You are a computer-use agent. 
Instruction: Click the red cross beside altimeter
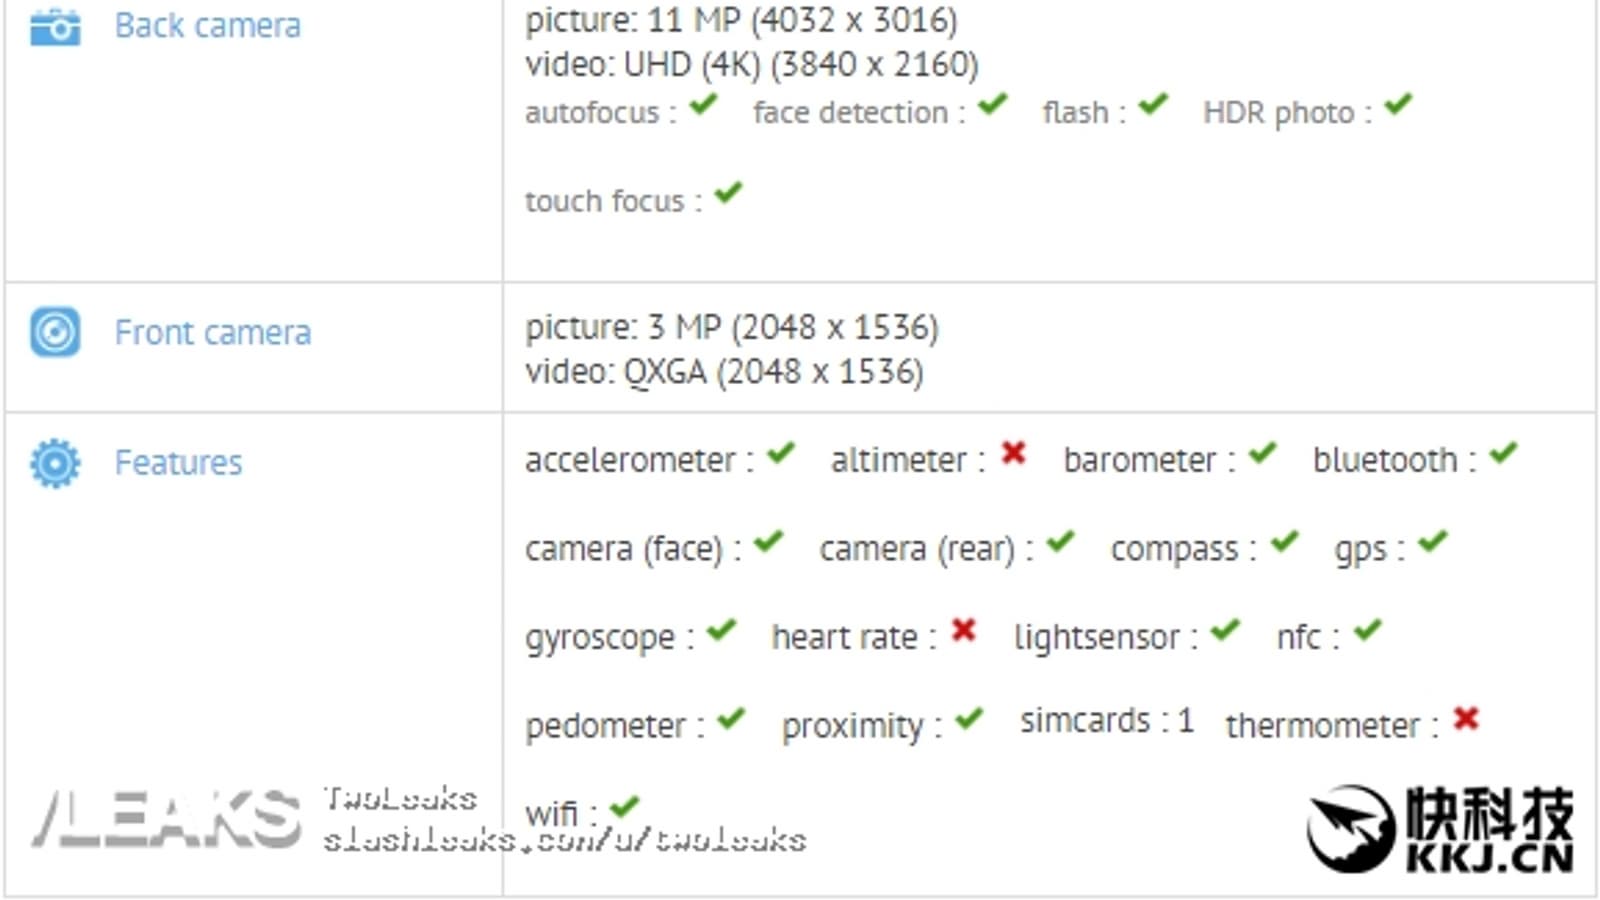[x=1013, y=454]
